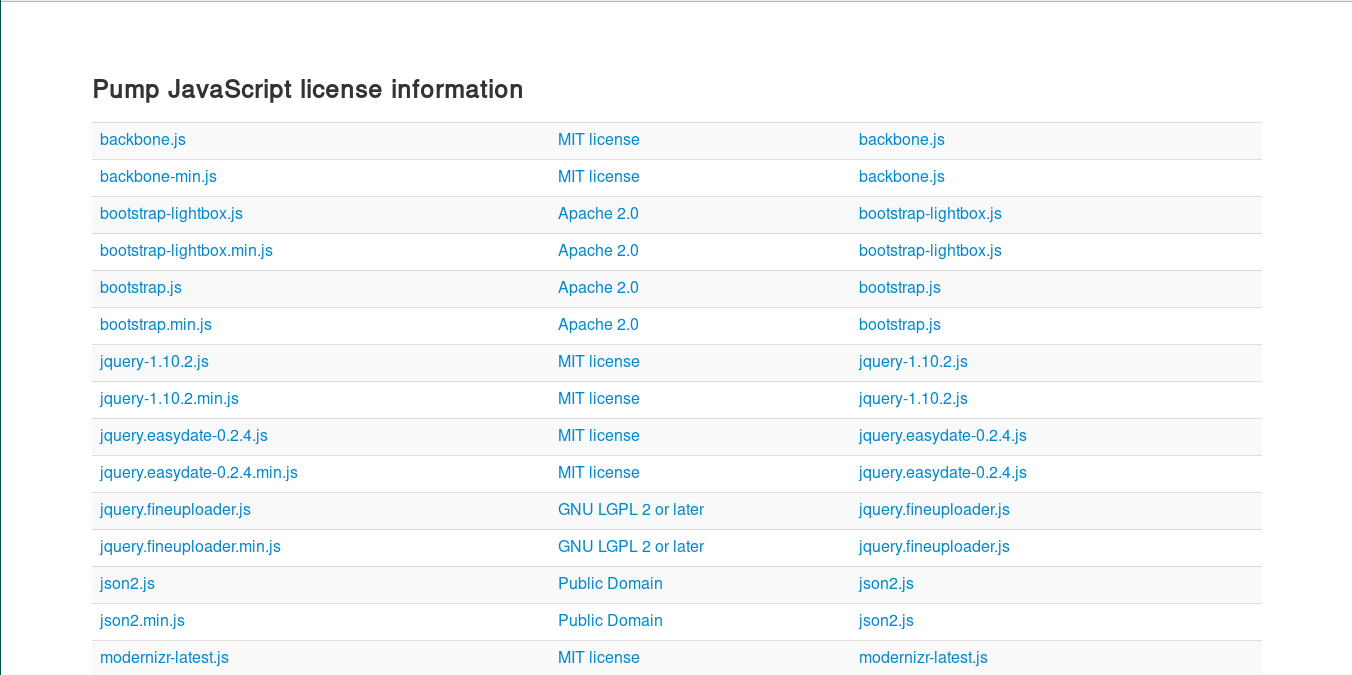The width and height of the screenshot is (1352, 675).
Task: Open the bootstrap.min.js file link
Action: point(156,325)
